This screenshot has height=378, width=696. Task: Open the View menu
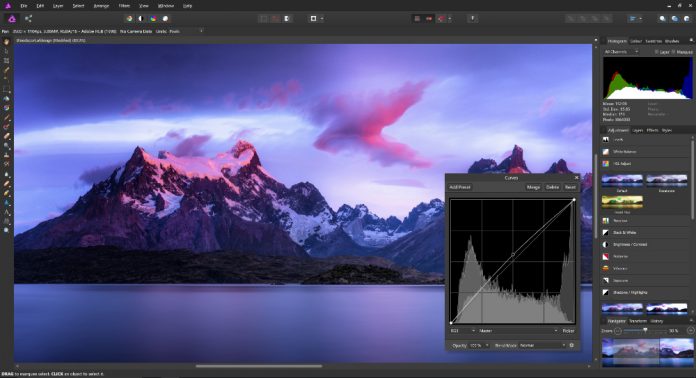click(x=144, y=6)
